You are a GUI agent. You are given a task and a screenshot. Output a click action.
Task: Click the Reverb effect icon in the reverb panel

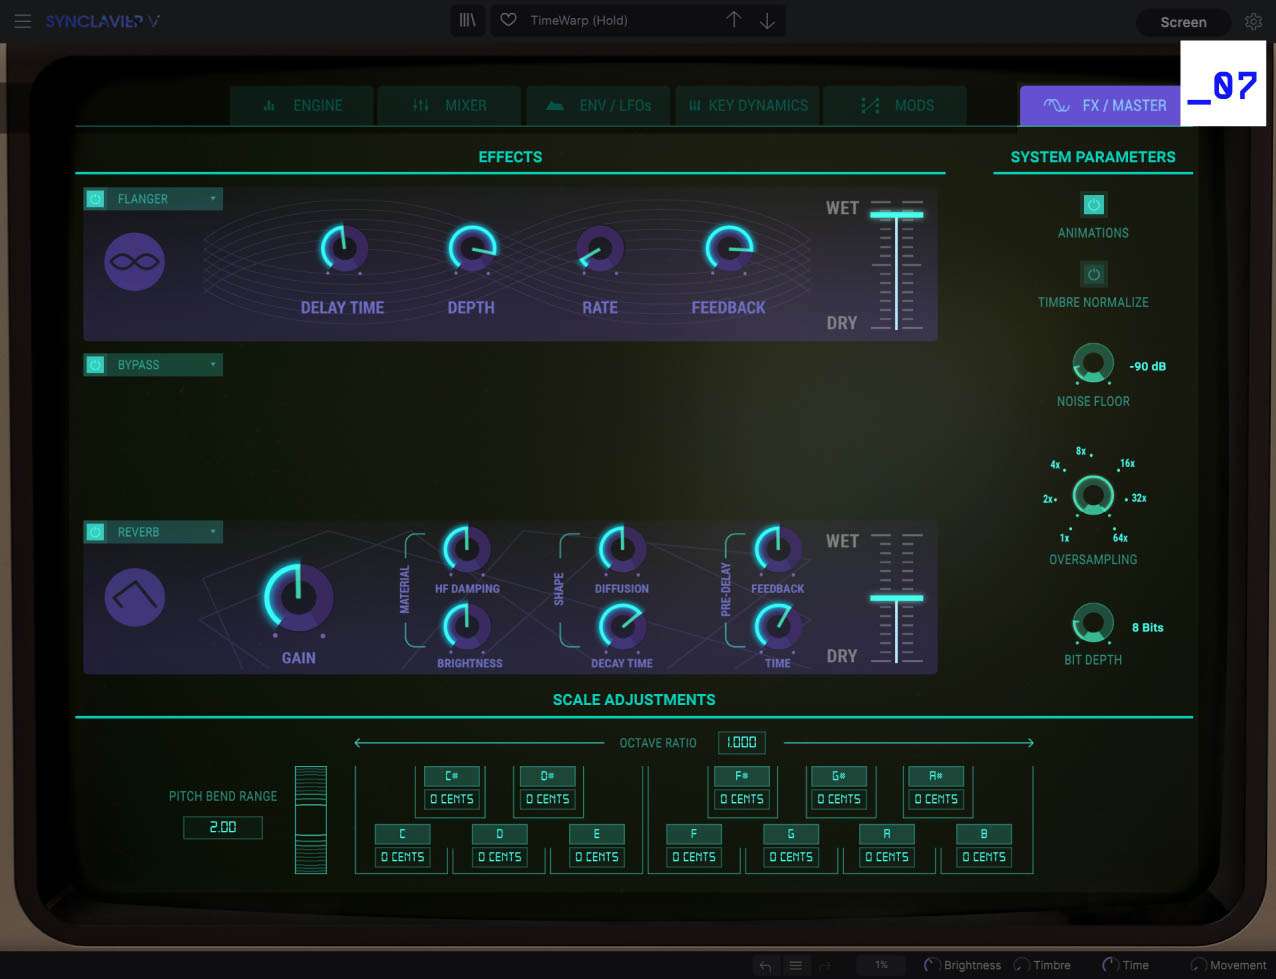tap(134, 596)
